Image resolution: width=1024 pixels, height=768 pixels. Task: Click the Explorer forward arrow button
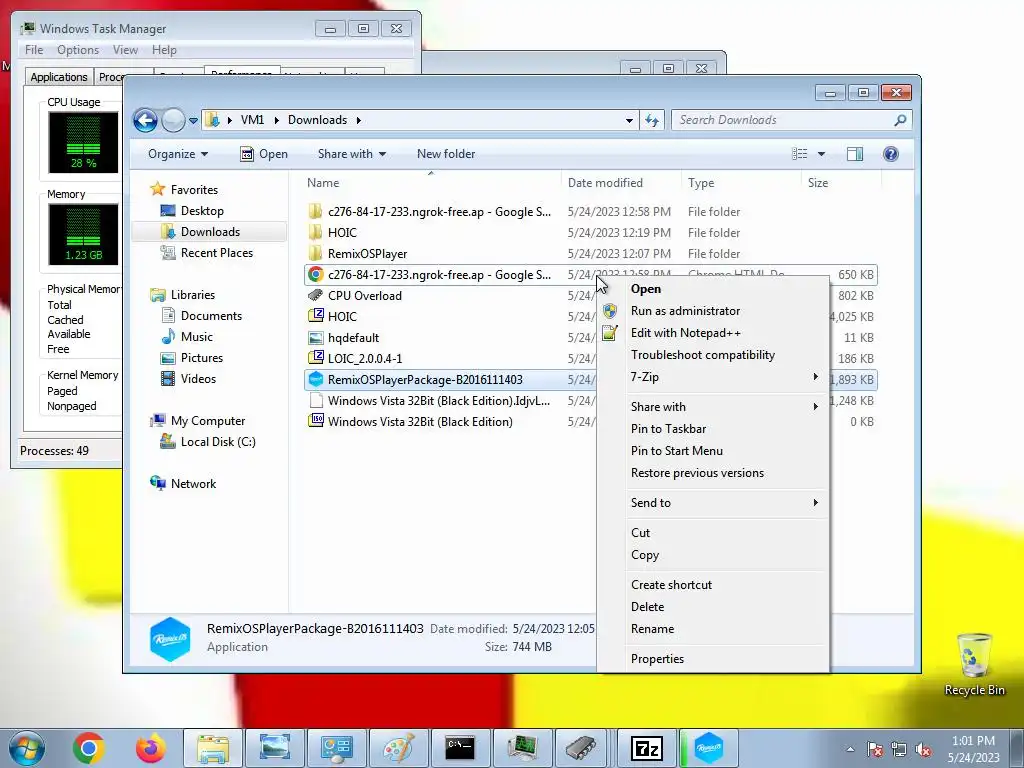173,120
